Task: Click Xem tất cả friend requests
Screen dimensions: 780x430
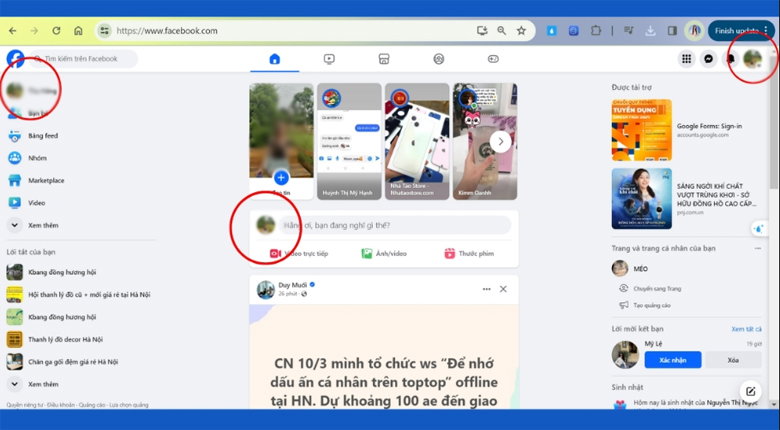Action: [746, 329]
